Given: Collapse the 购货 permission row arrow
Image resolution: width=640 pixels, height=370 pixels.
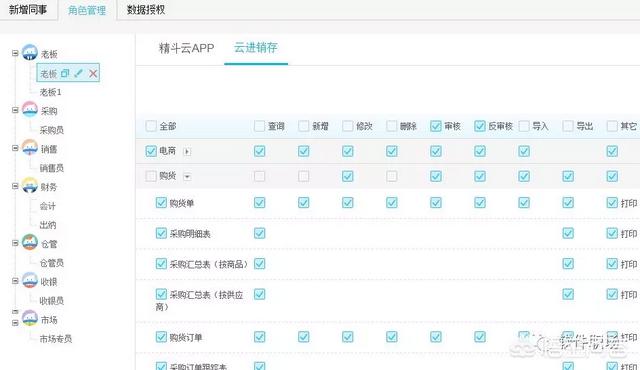Looking at the screenshot, I should (187, 177).
